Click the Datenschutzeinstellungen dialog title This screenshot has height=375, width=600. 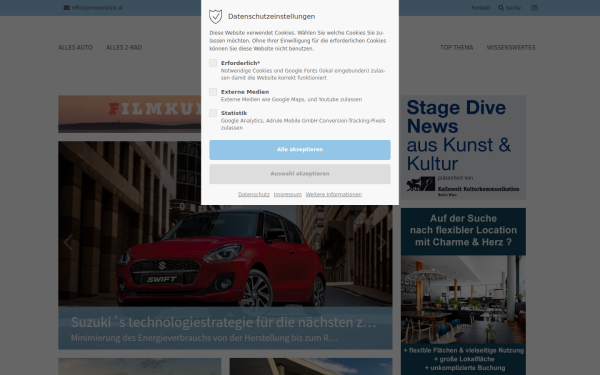pos(272,16)
